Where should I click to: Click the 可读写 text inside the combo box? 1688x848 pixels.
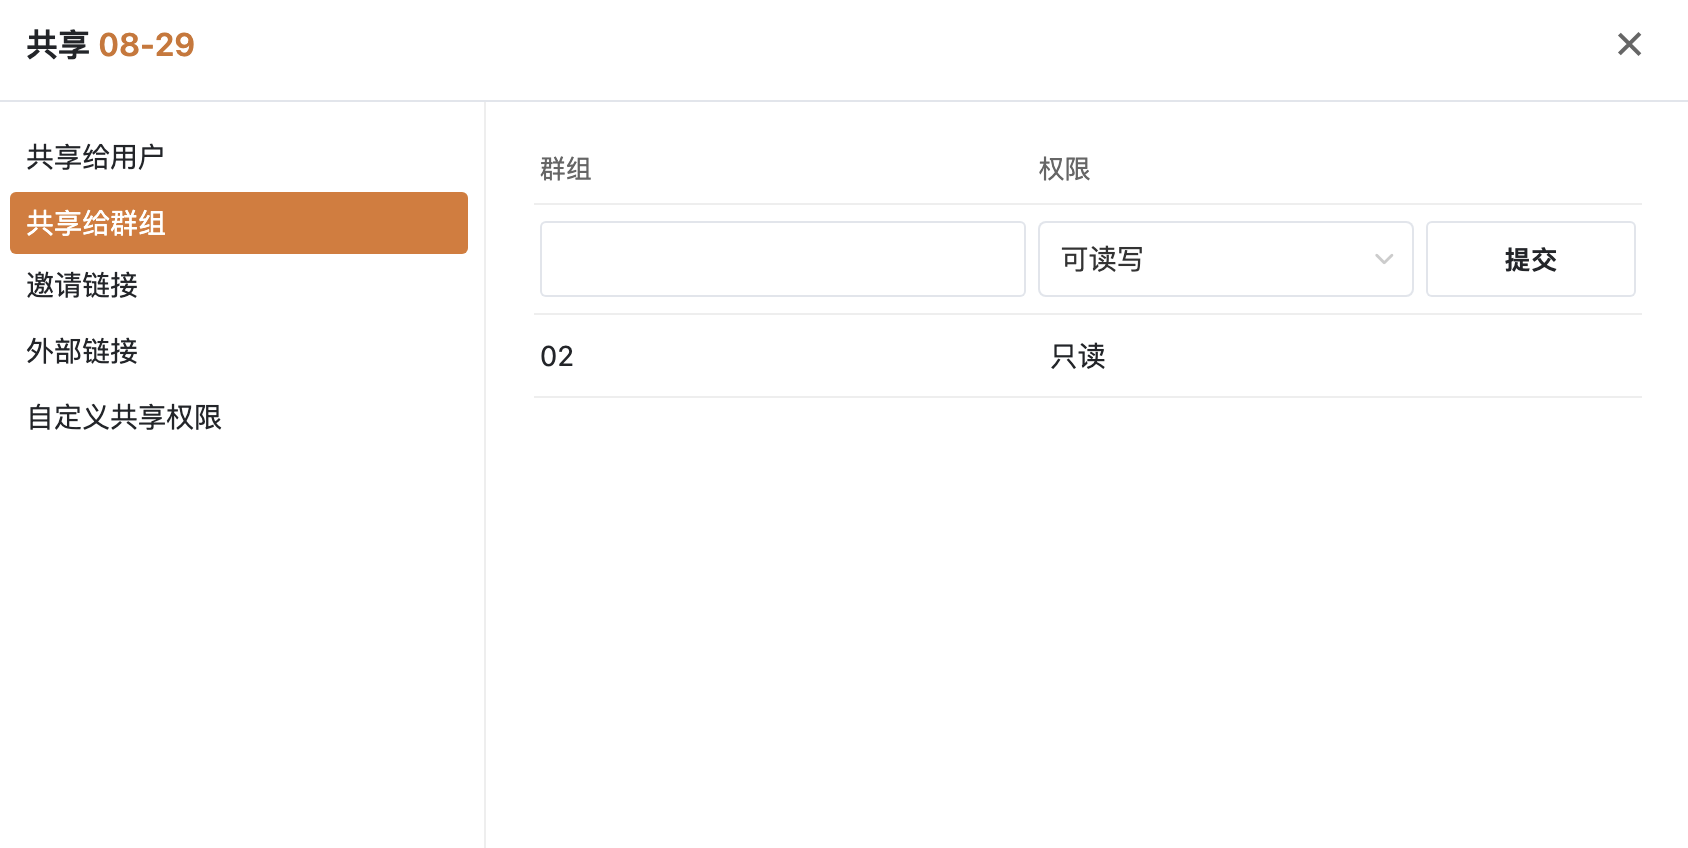(x=1102, y=259)
